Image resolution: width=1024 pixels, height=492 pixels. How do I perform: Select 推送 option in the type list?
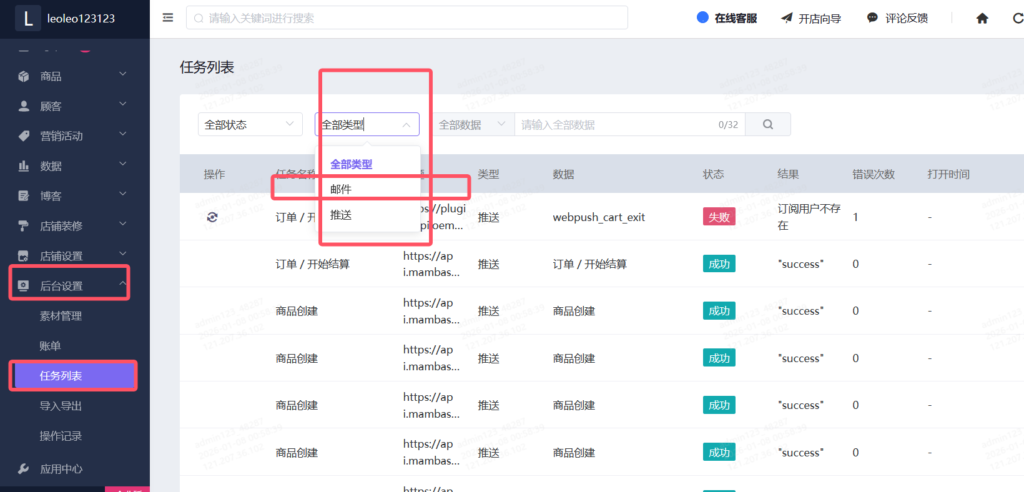pos(342,215)
